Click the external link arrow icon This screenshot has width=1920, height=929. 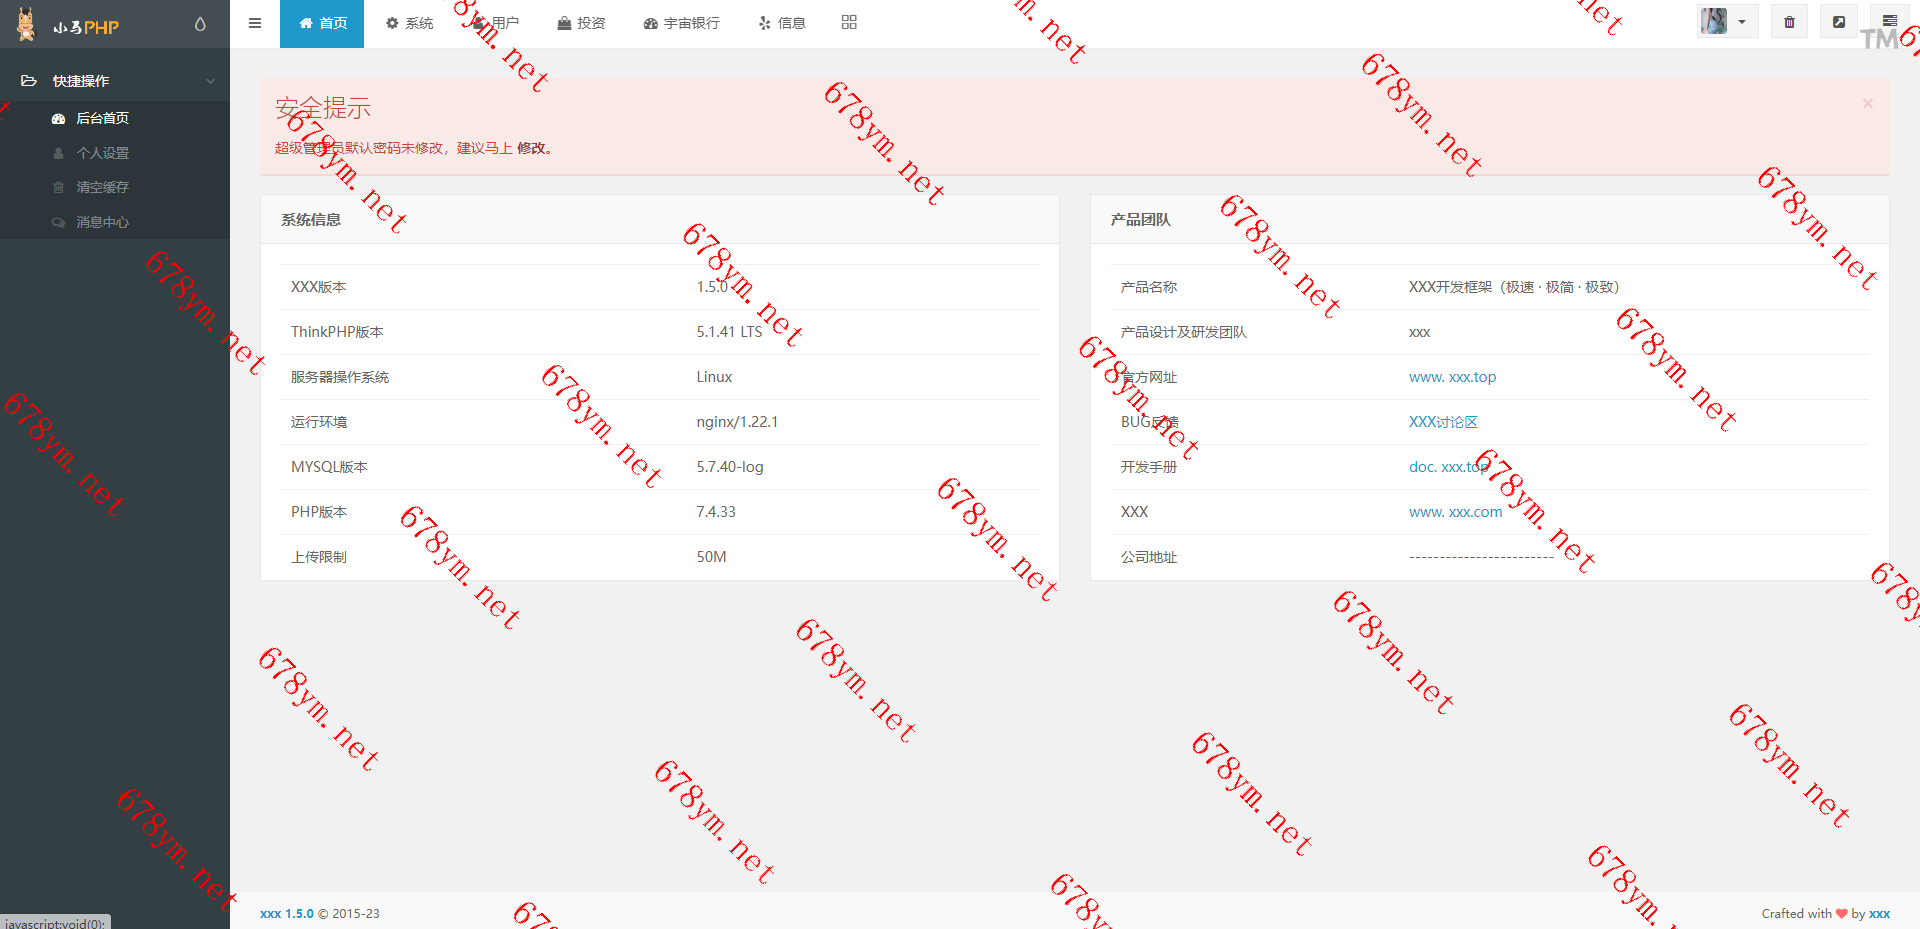pyautogui.click(x=1838, y=22)
